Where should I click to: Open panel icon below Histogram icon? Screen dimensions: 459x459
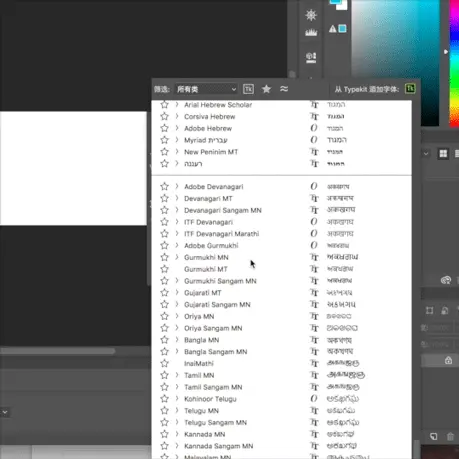click(311, 57)
